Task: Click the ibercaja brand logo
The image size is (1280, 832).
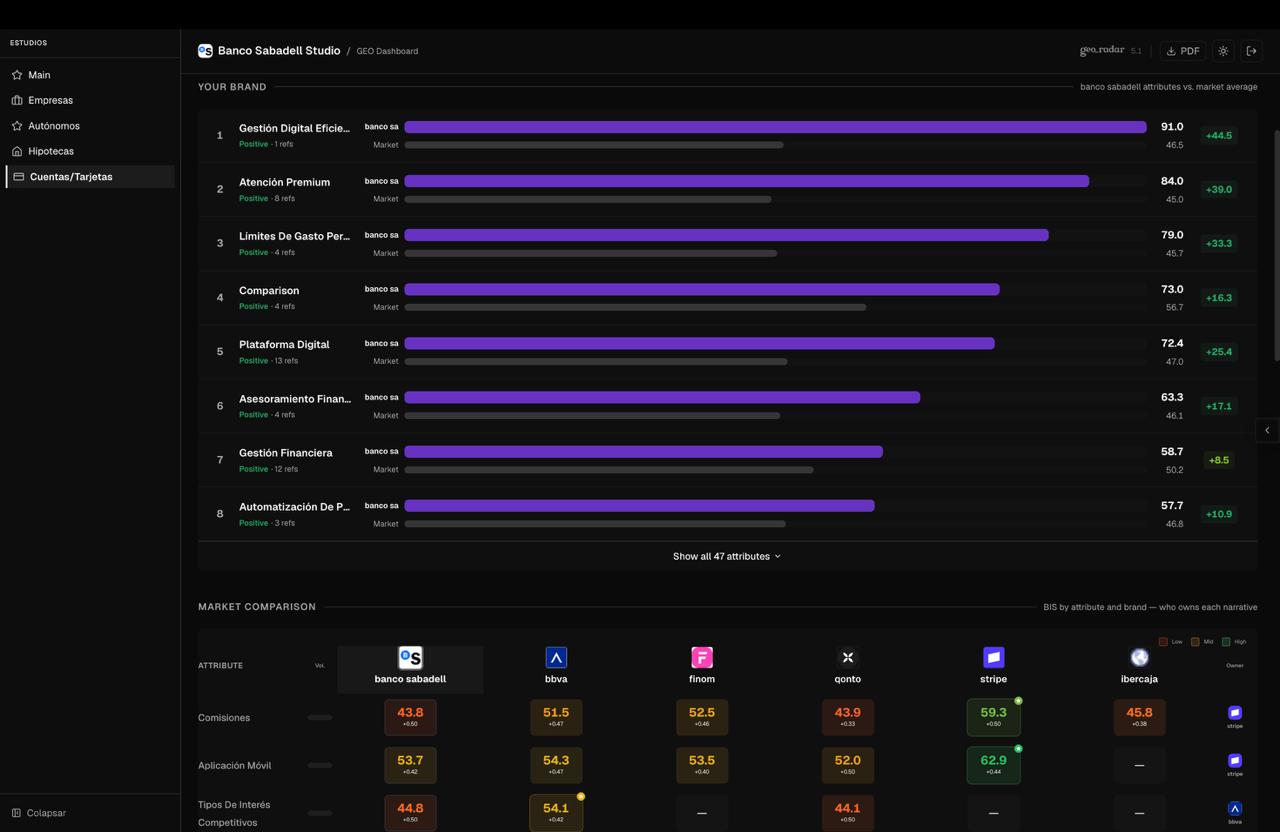Action: 1139,657
